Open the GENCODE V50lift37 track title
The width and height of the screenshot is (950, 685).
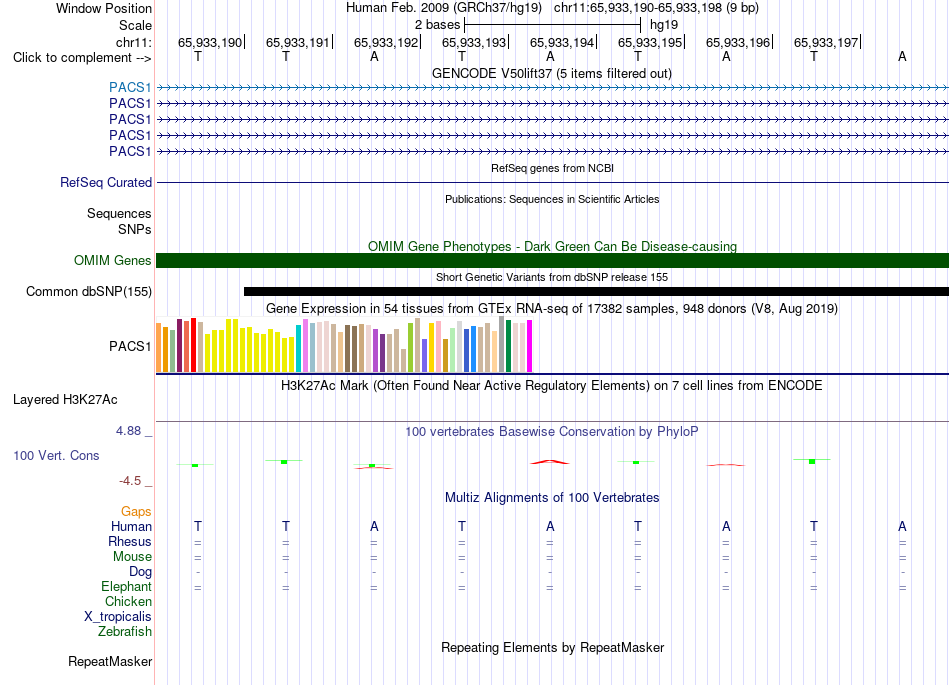click(x=552, y=74)
